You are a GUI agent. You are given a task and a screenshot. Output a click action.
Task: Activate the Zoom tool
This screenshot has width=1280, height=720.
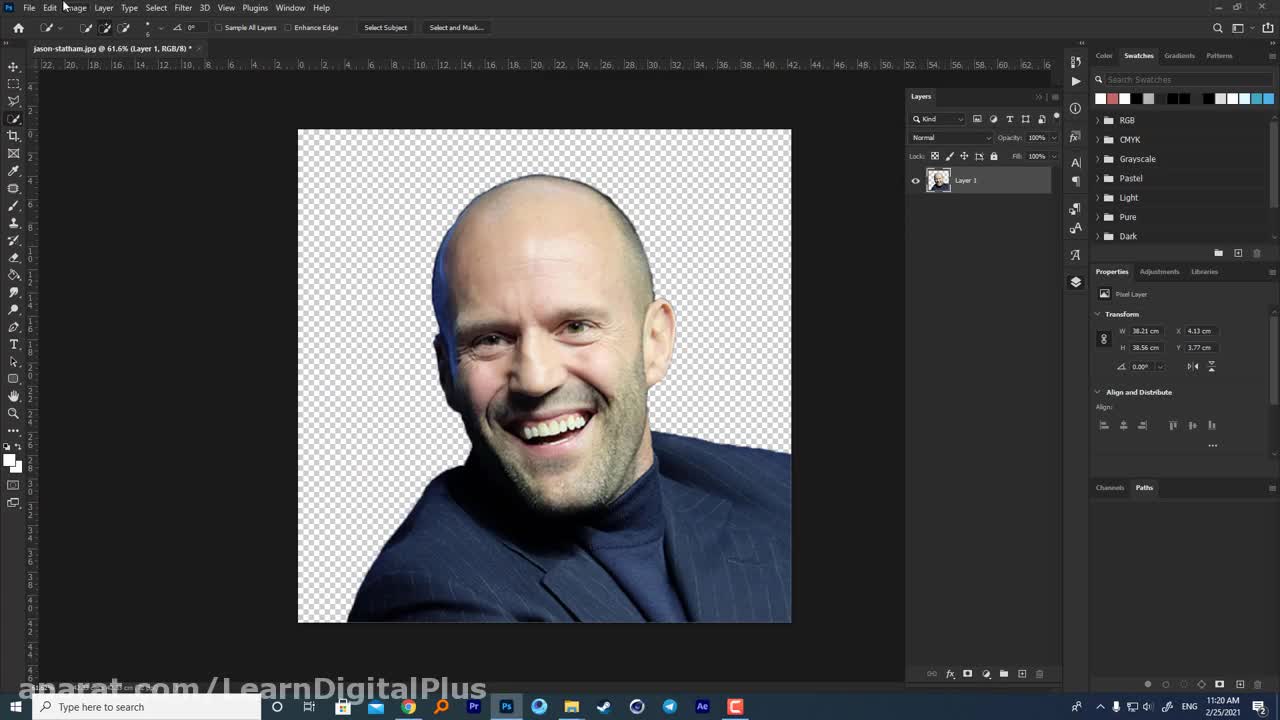[14, 413]
